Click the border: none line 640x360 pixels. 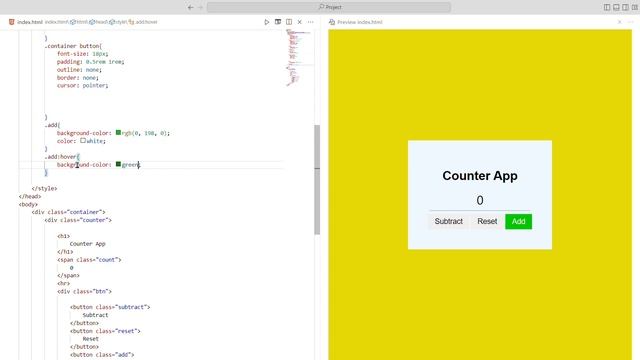(x=78, y=78)
